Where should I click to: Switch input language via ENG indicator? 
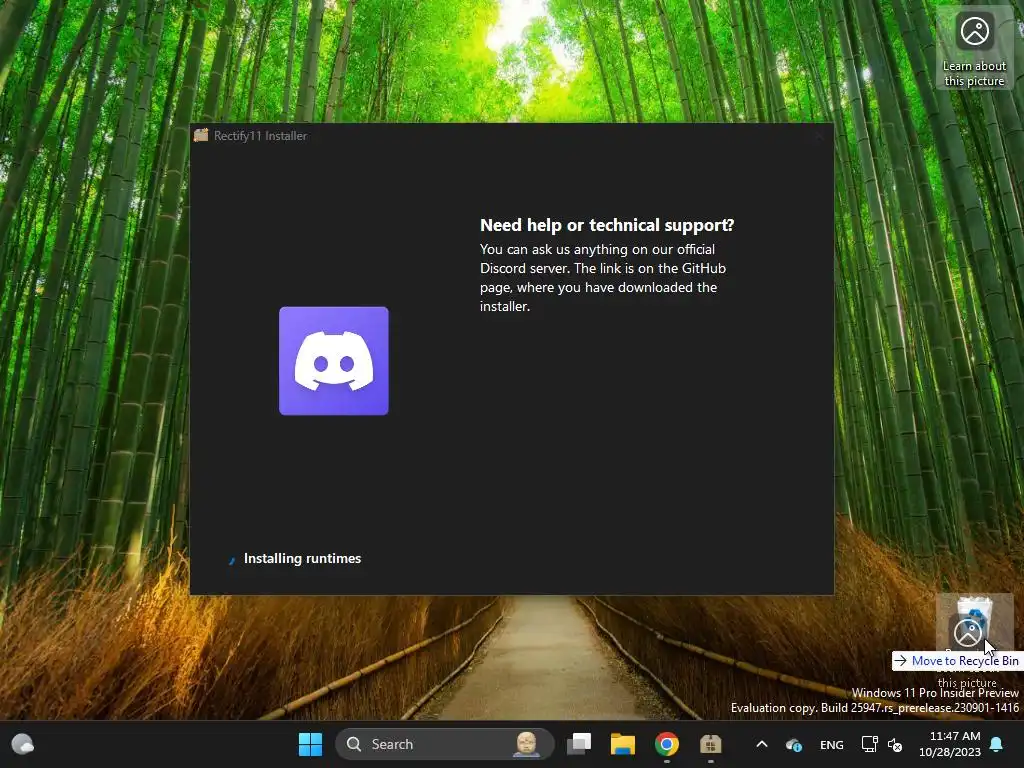831,744
